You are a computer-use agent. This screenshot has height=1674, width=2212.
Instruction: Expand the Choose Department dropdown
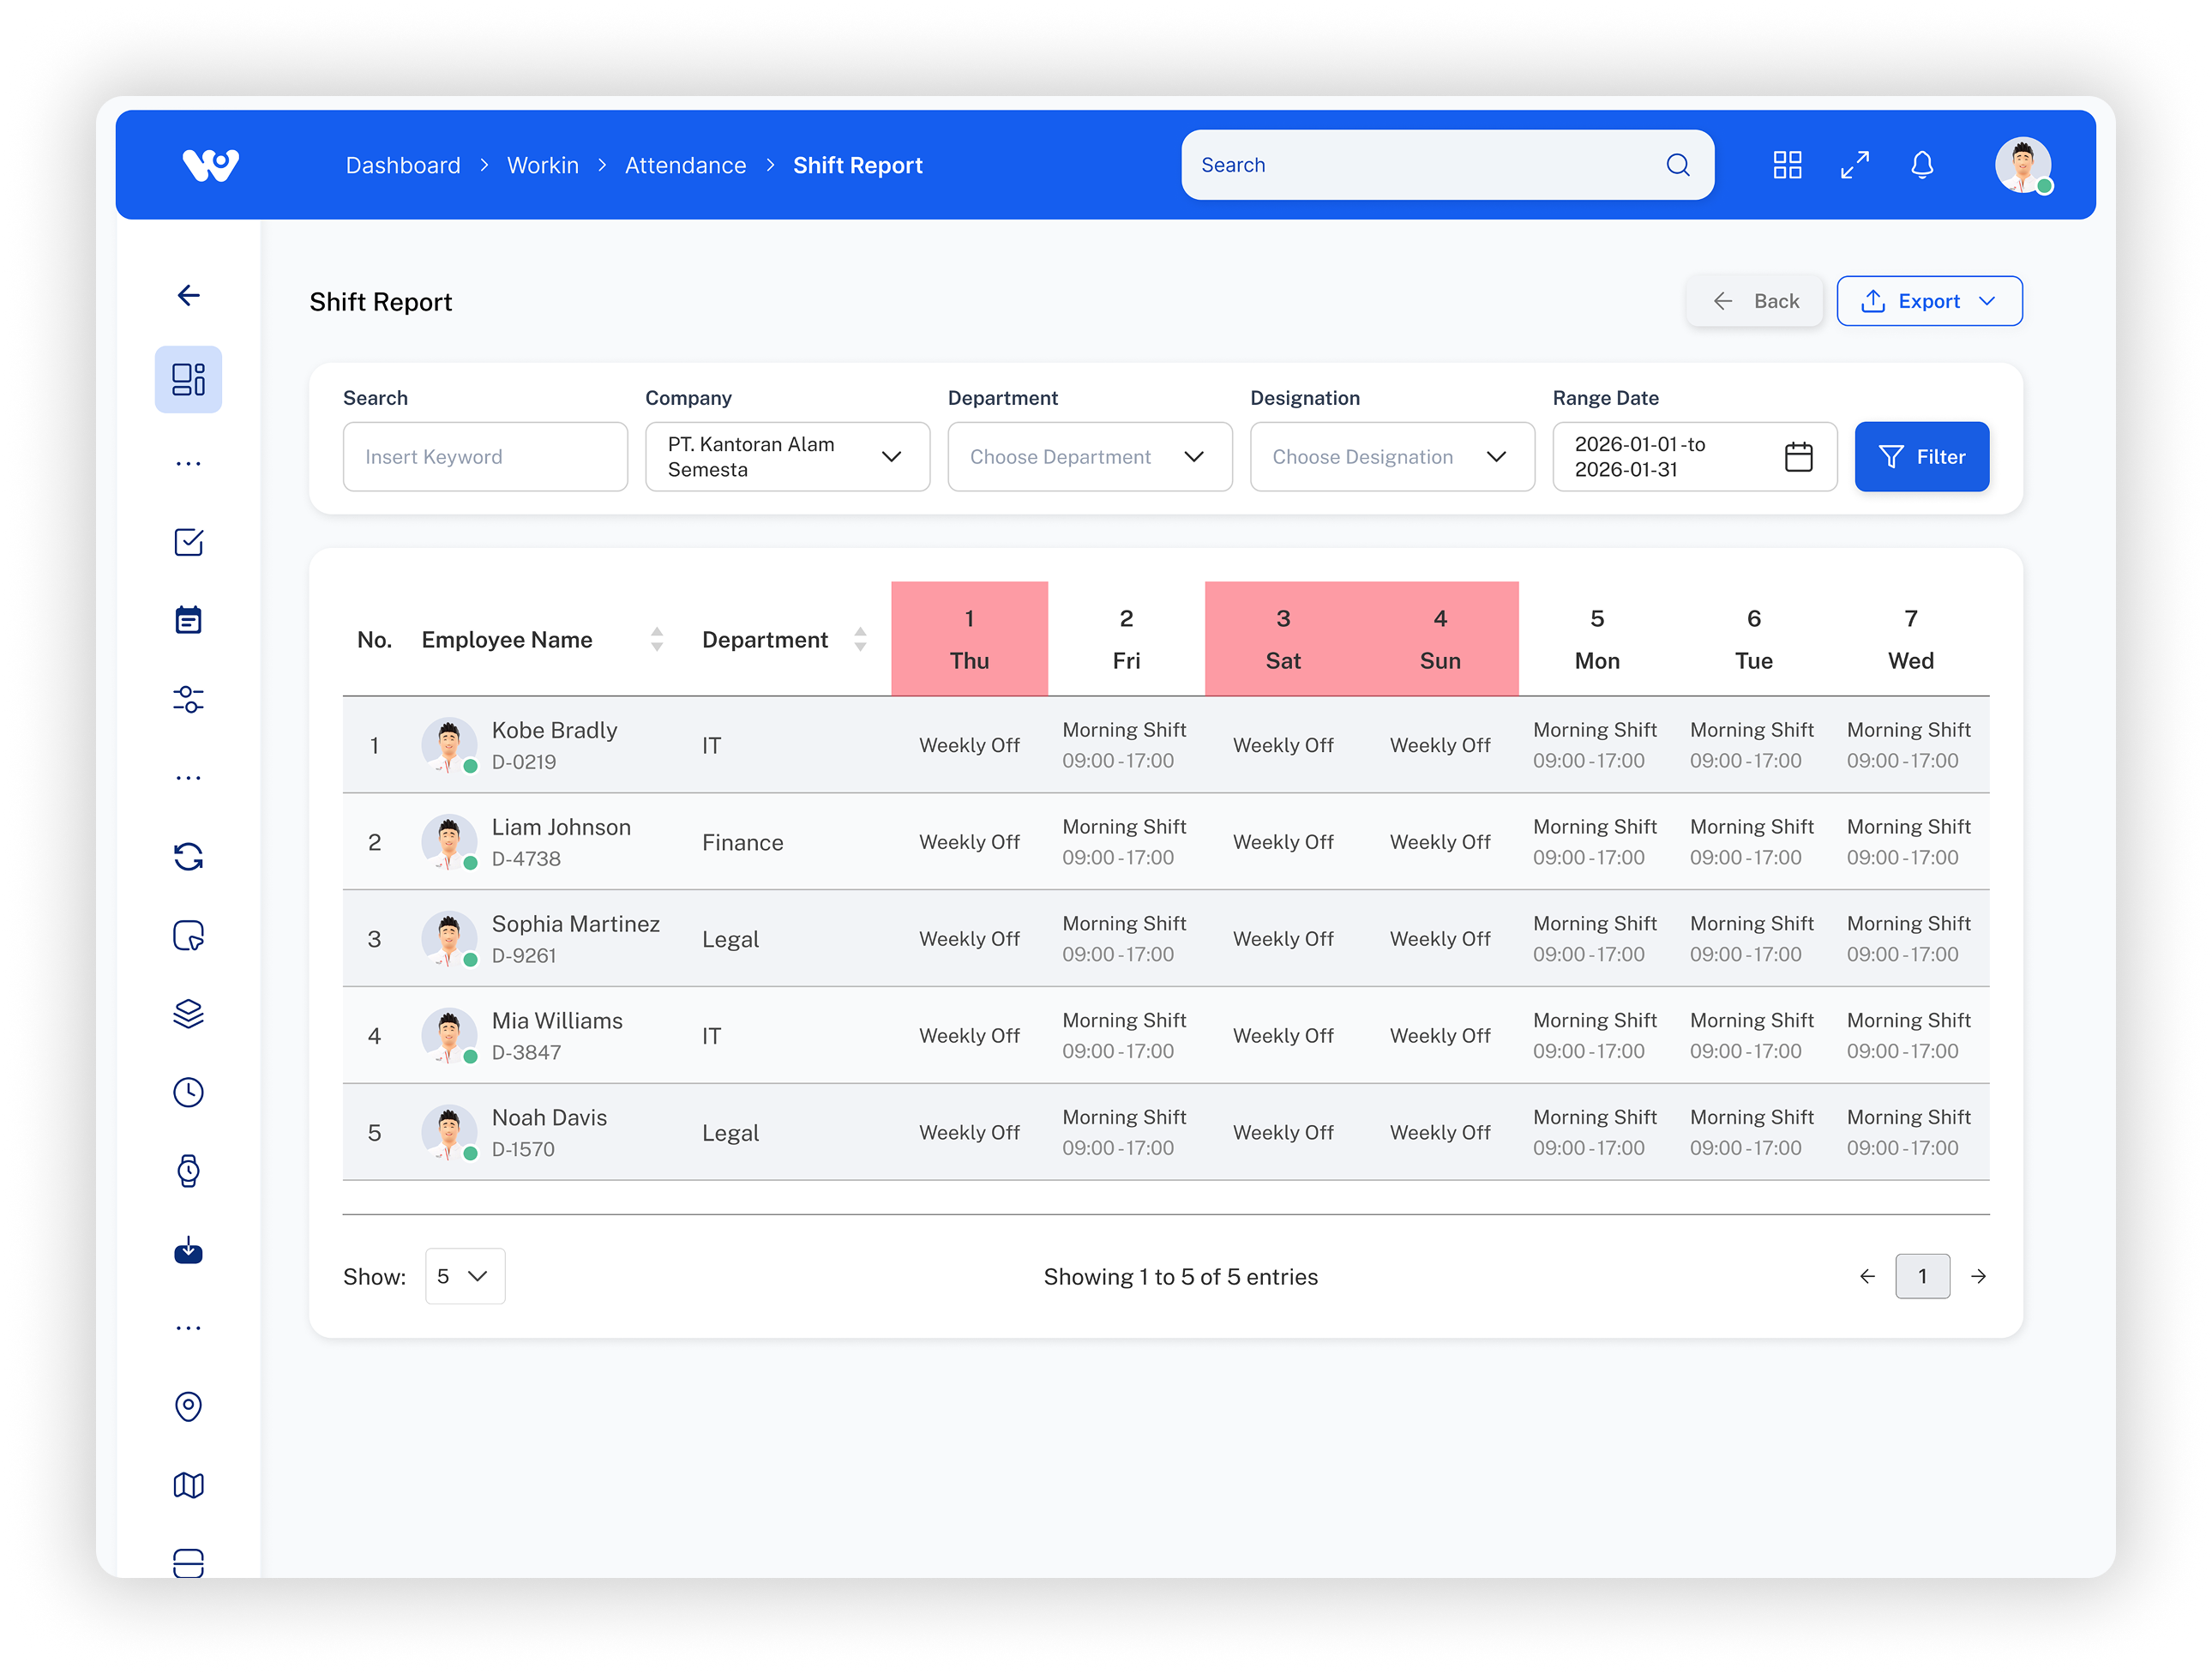[1089, 457]
